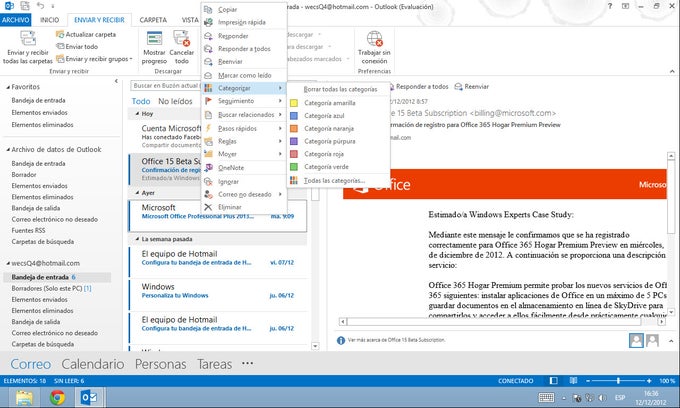
Task: Select Reenviar in the context menu
Action: click(244, 62)
